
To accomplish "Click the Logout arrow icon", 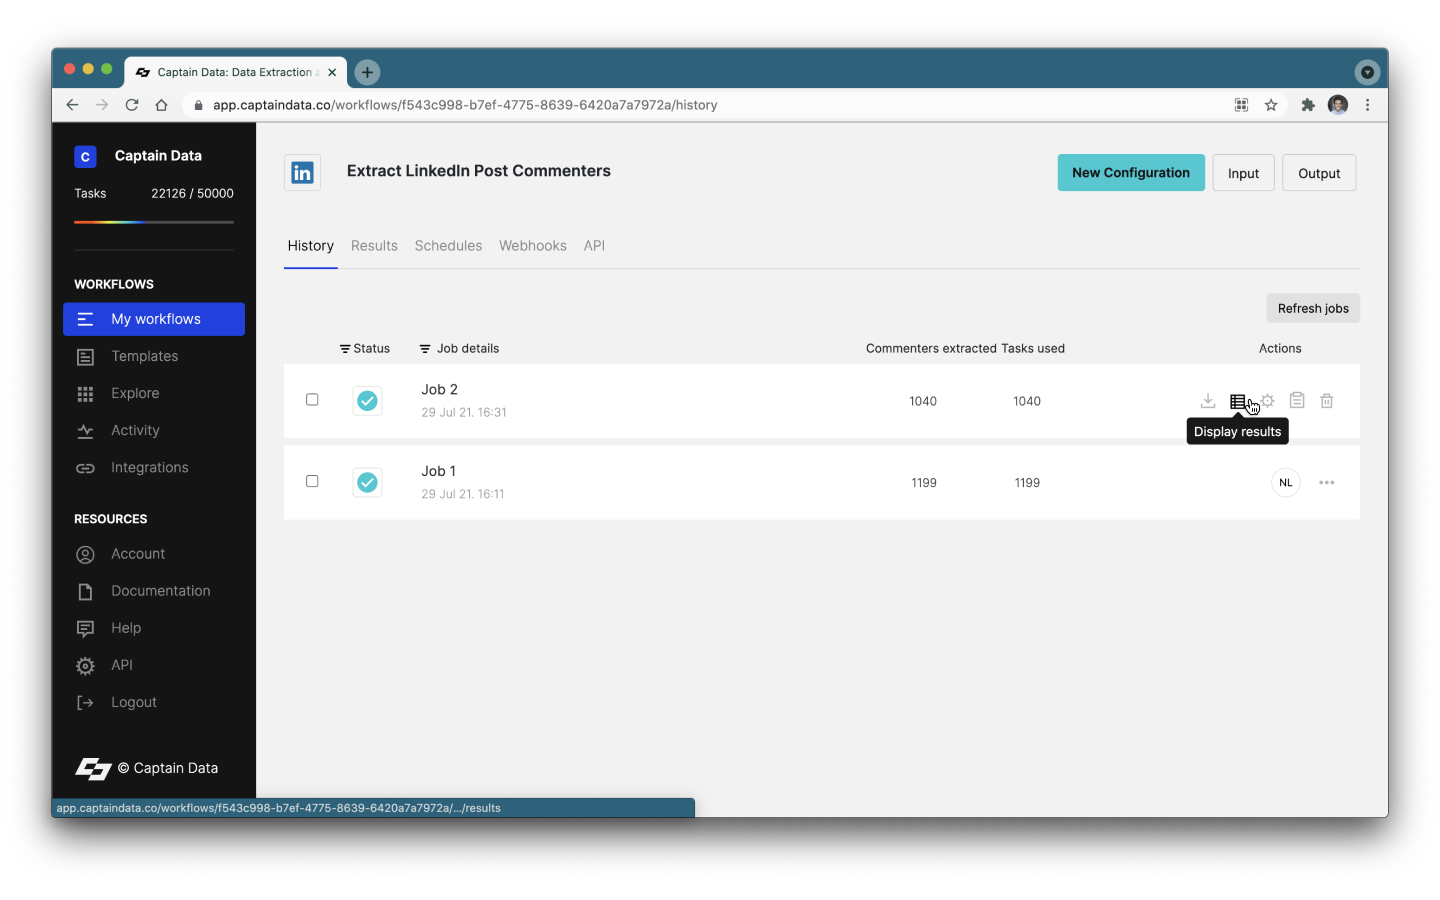I will click(86, 703).
